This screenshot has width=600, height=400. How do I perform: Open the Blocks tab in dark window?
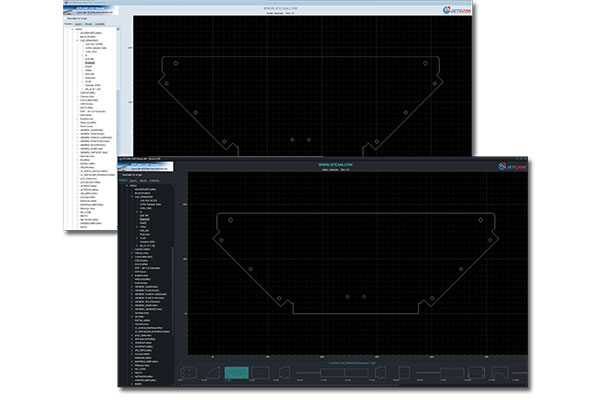coord(143,180)
